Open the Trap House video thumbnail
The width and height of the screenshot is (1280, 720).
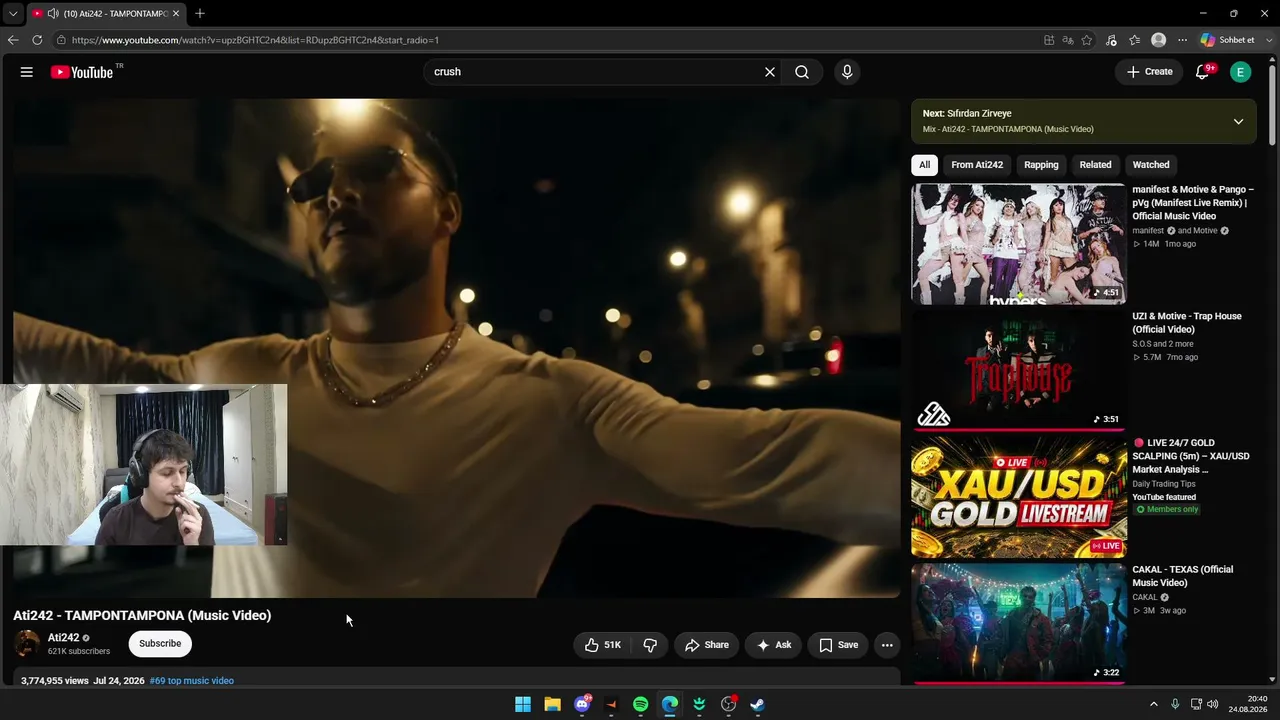pos(1019,371)
